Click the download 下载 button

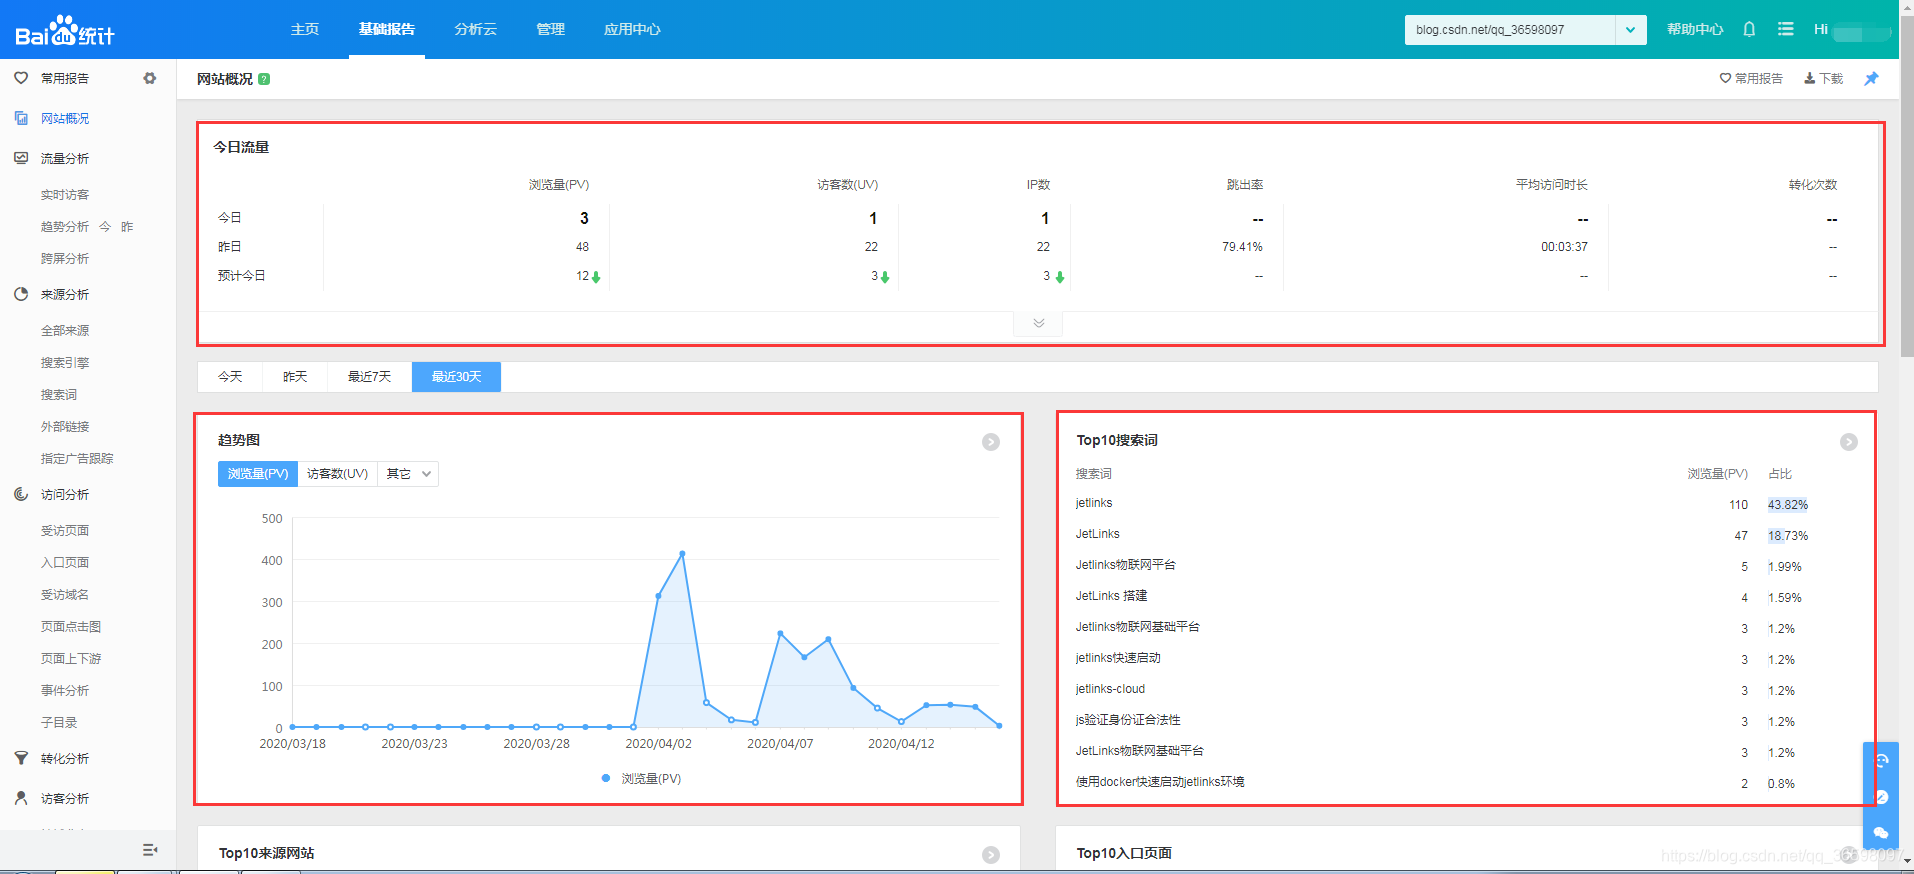click(1823, 78)
